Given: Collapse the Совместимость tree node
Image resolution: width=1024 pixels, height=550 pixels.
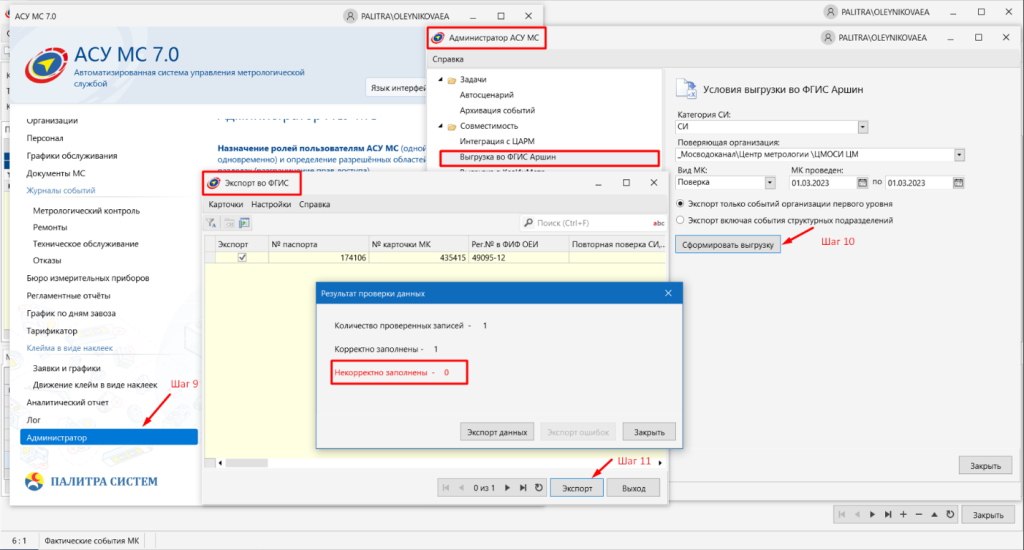Looking at the screenshot, I should 440,125.
